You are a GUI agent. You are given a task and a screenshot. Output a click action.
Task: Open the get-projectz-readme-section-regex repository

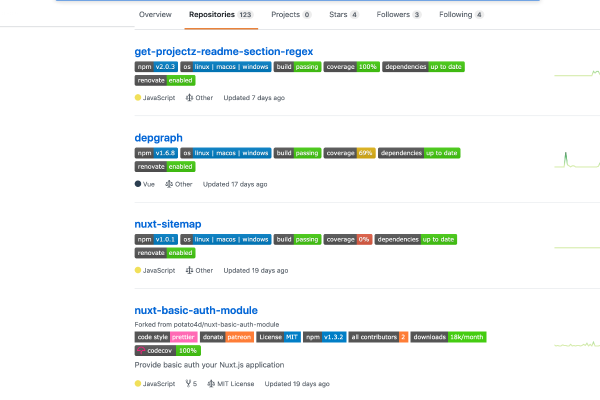223,52
